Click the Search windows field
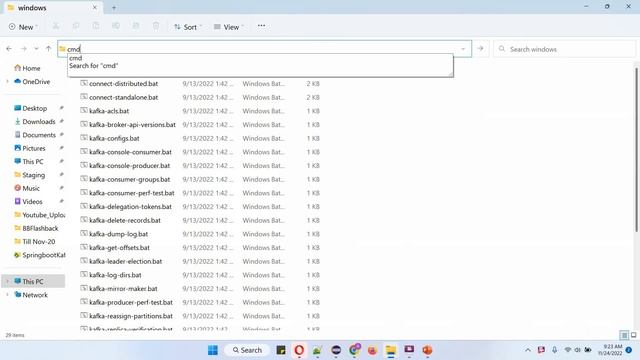 click(x=564, y=49)
